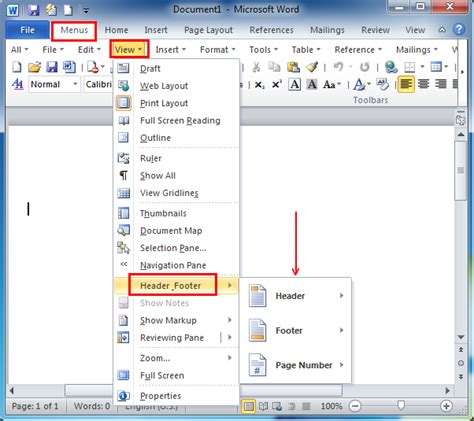Click the Save icon in Menus toolbar
Screen dimensions: 474x421
click(52, 67)
